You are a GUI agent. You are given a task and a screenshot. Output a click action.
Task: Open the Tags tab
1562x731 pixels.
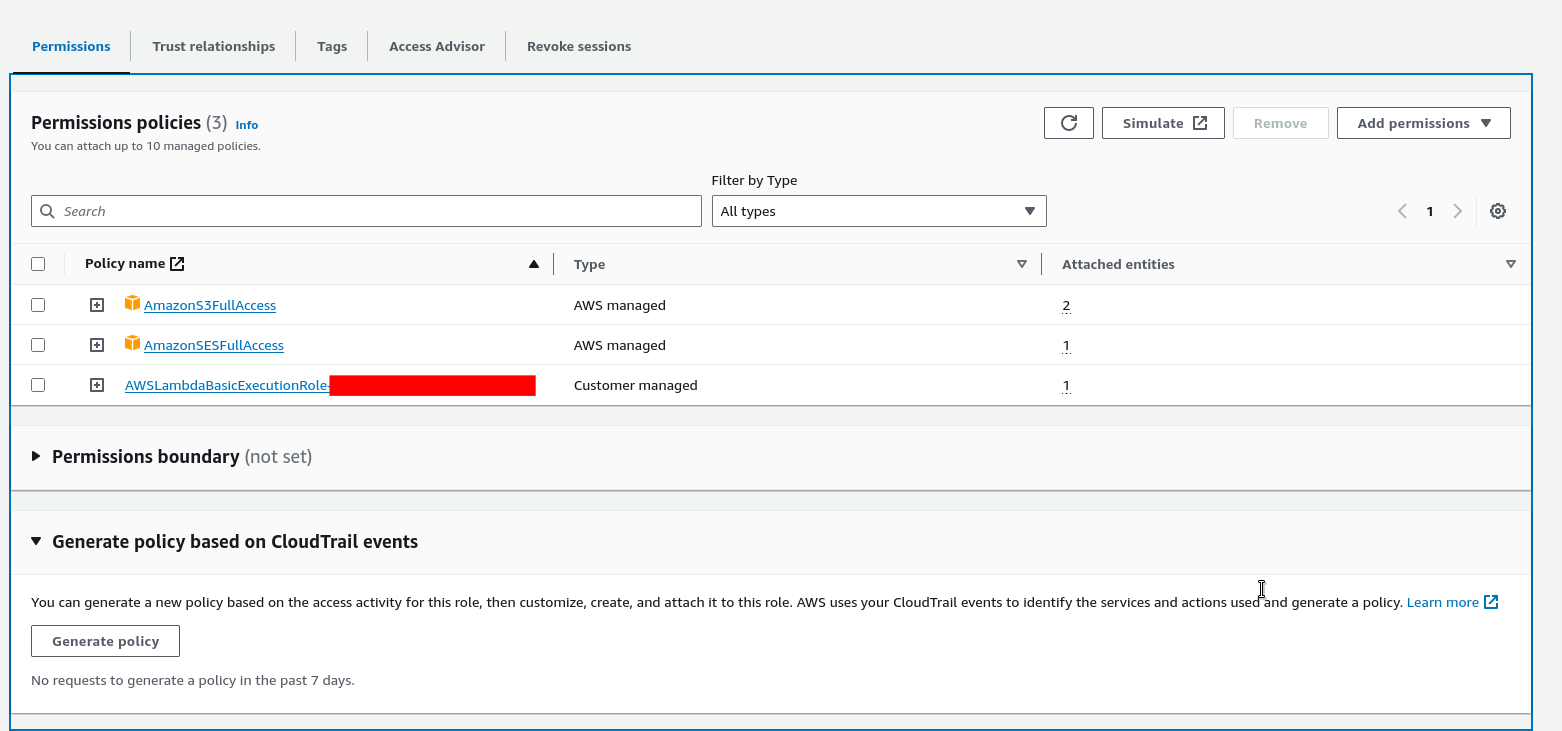click(x=332, y=46)
